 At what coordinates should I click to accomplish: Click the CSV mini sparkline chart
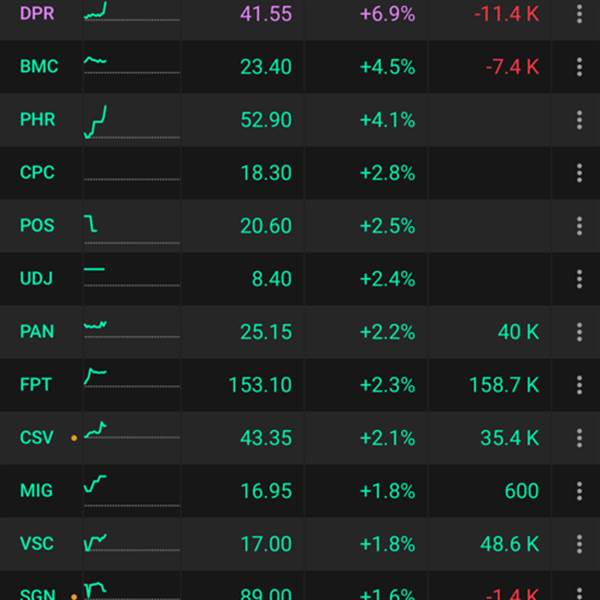pyautogui.click(x=131, y=430)
